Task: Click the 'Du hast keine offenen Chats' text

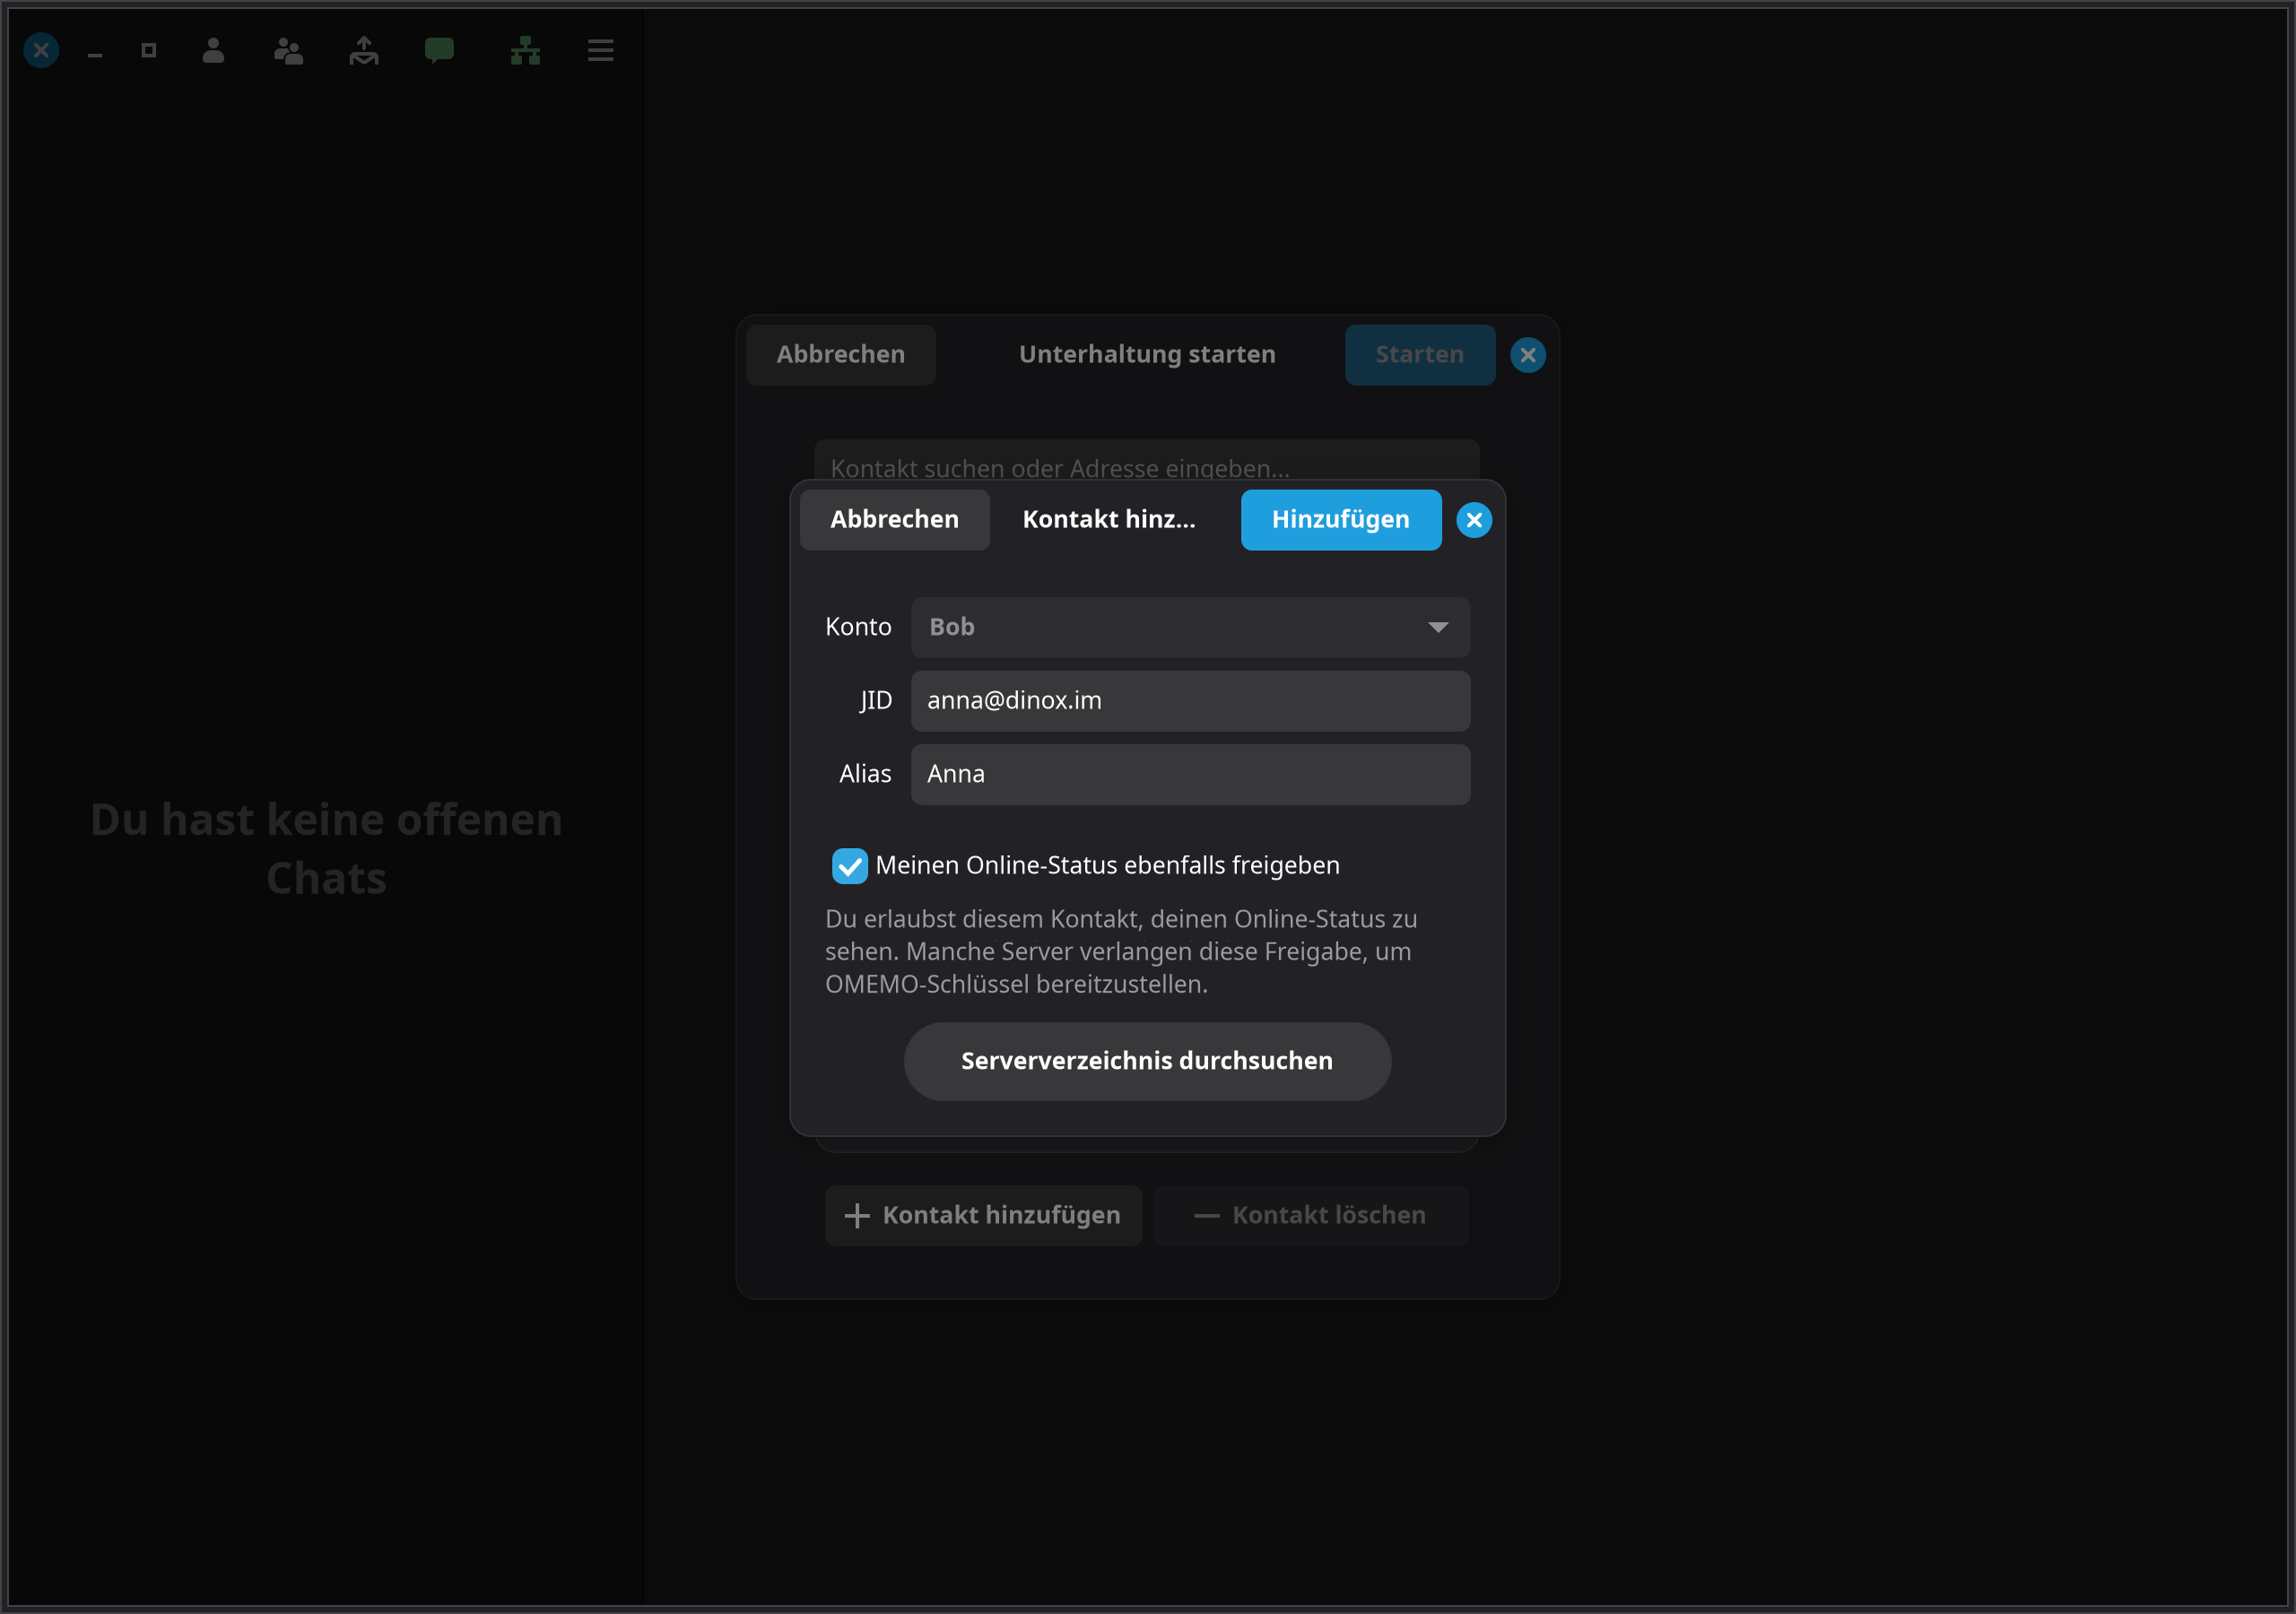Action: (x=326, y=849)
